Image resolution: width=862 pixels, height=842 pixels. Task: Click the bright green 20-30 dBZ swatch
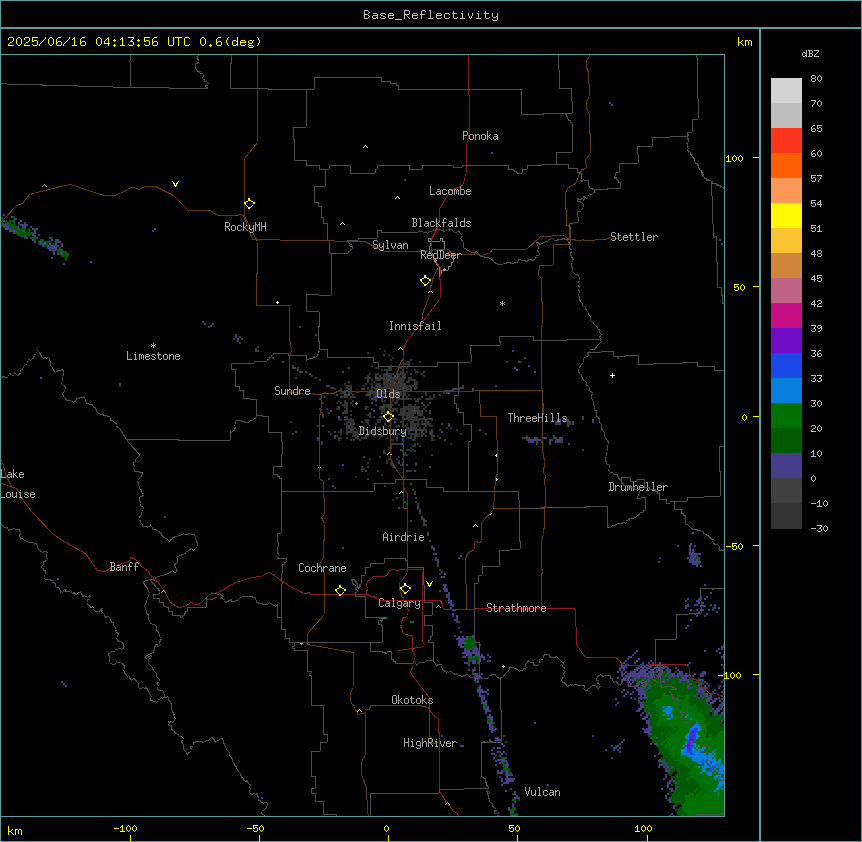786,416
